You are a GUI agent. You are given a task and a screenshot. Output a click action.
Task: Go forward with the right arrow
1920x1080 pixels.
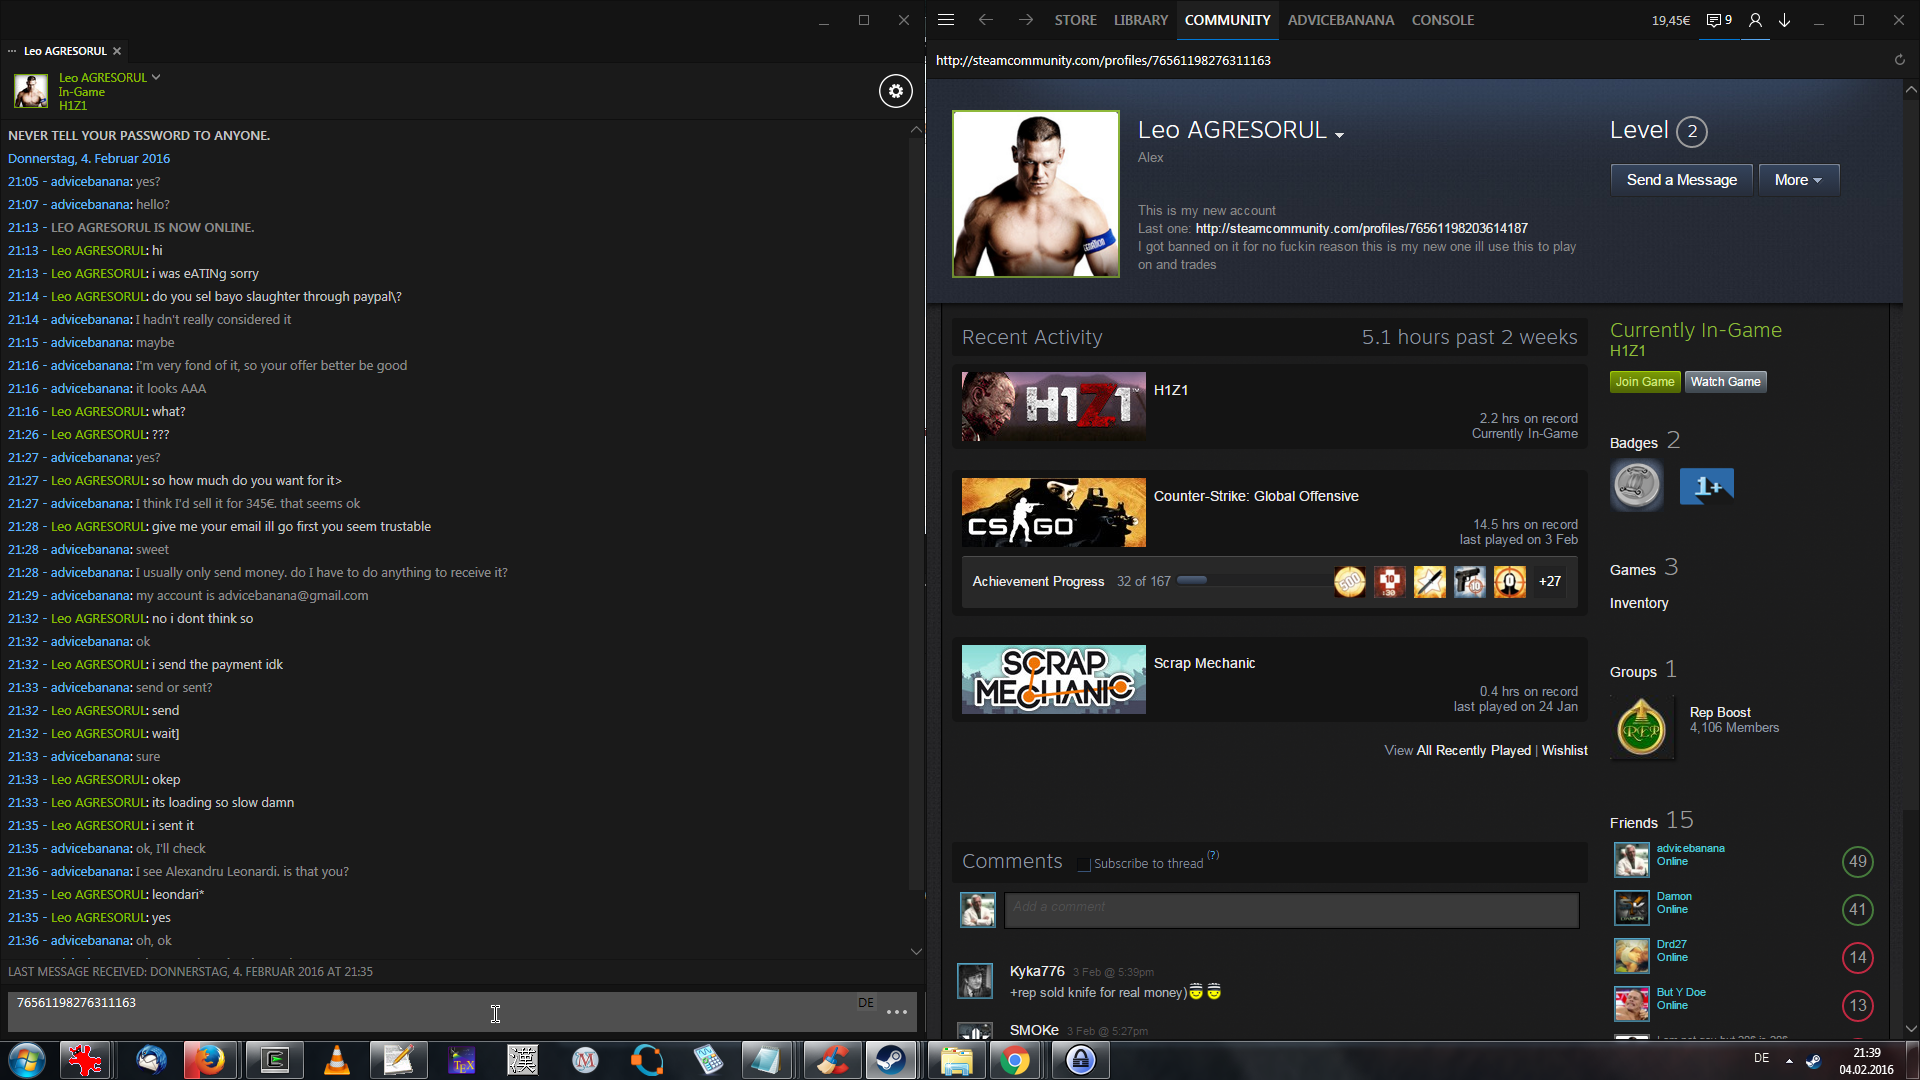(x=1026, y=20)
